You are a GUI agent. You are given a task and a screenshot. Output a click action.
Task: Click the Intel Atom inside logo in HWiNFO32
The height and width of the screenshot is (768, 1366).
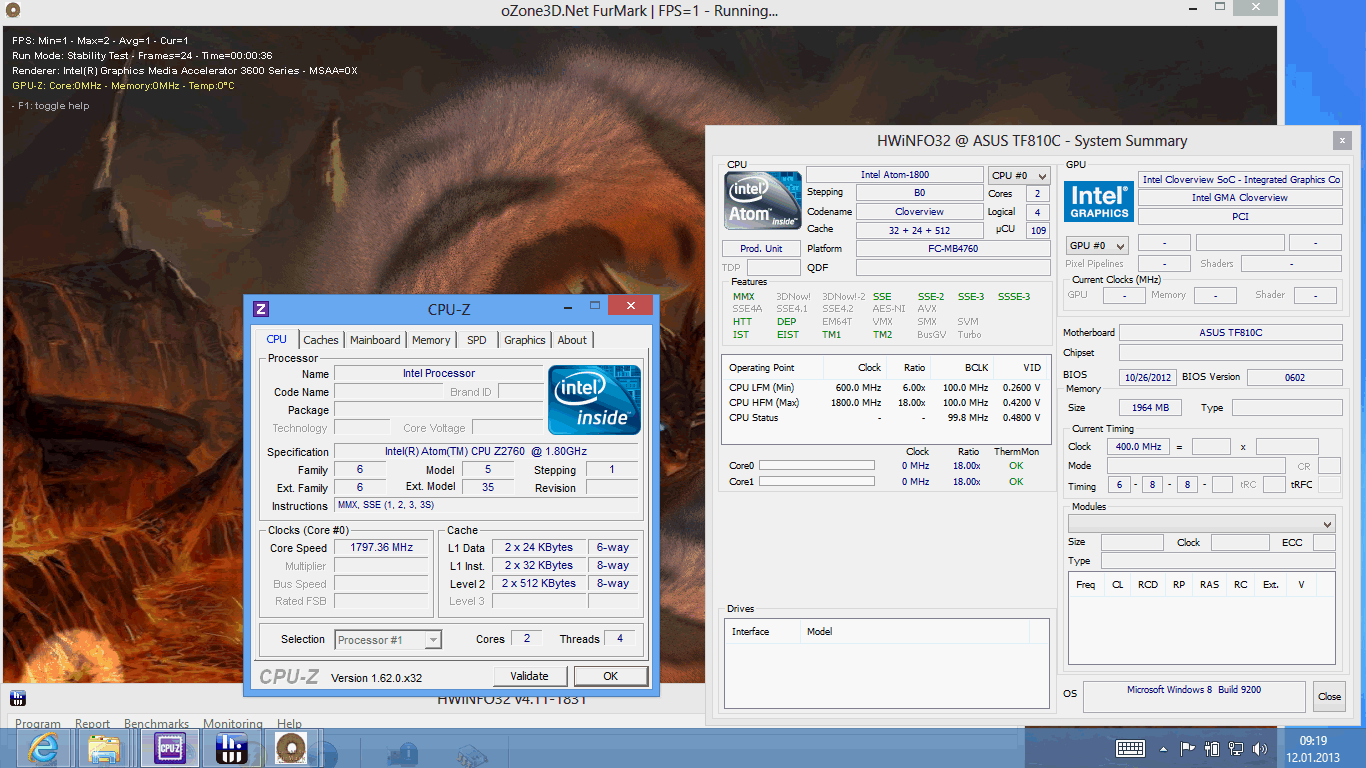pyautogui.click(x=763, y=203)
